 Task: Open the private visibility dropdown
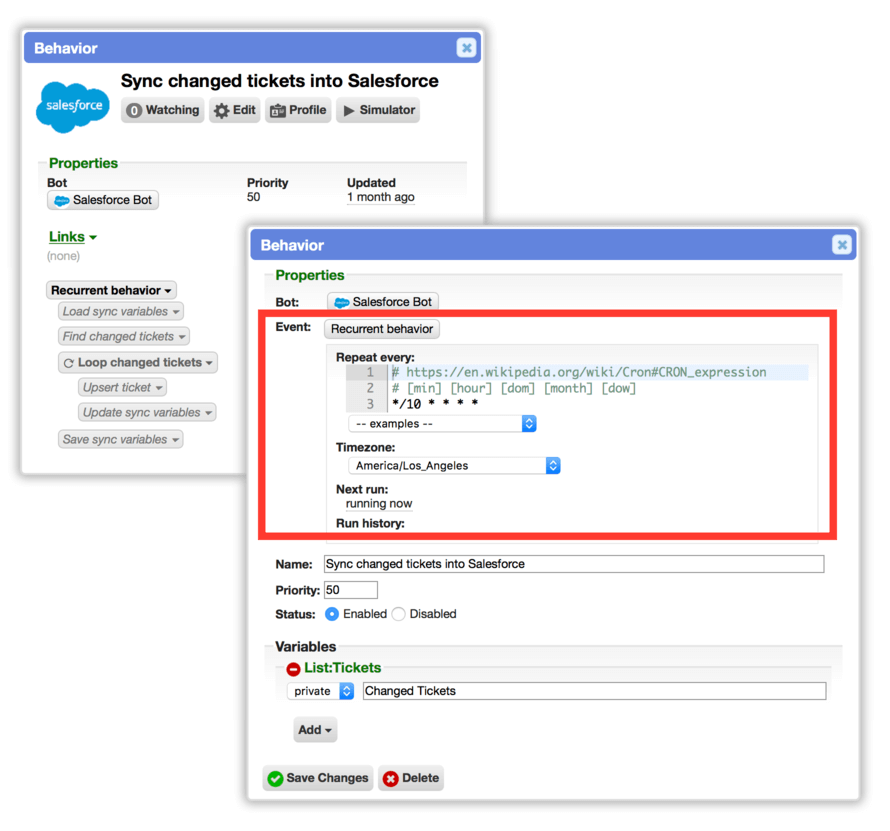[x=321, y=691]
